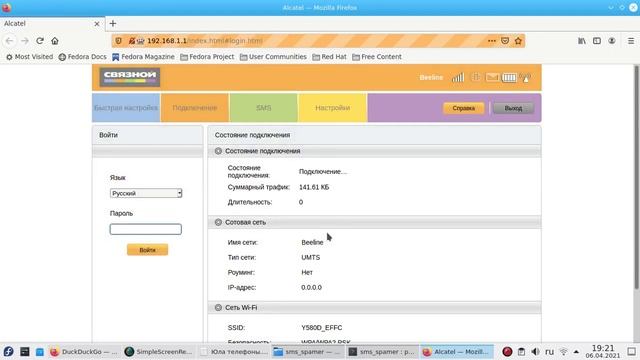Open the Firefox account icon
Viewport: 640px width, 360px height.
tap(612, 41)
